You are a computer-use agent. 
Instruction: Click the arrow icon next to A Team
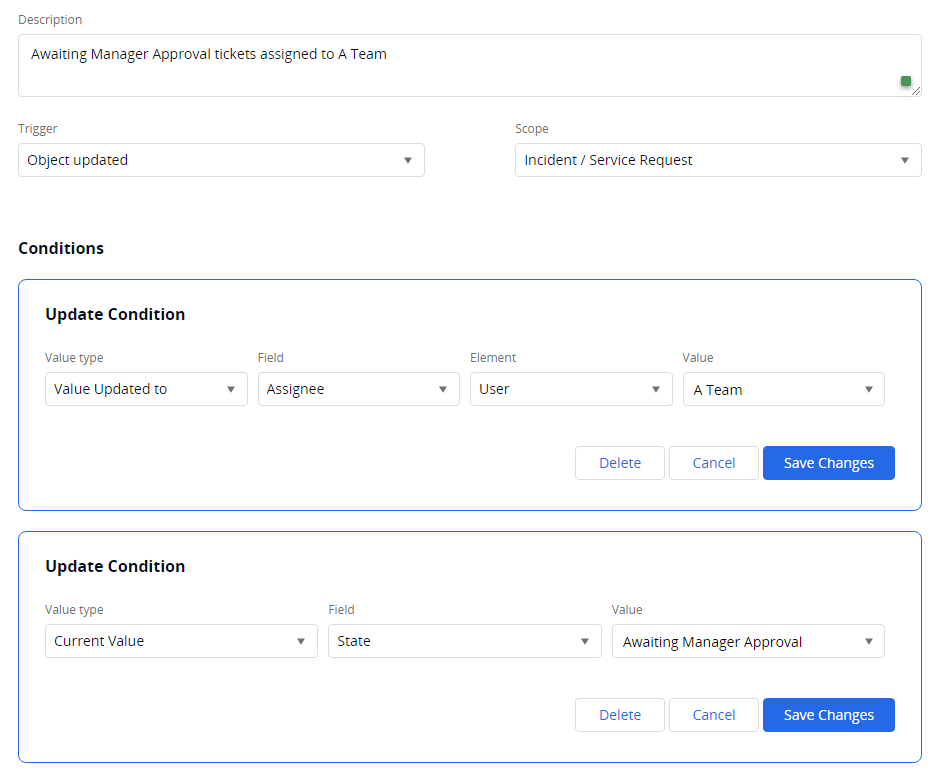coord(868,390)
